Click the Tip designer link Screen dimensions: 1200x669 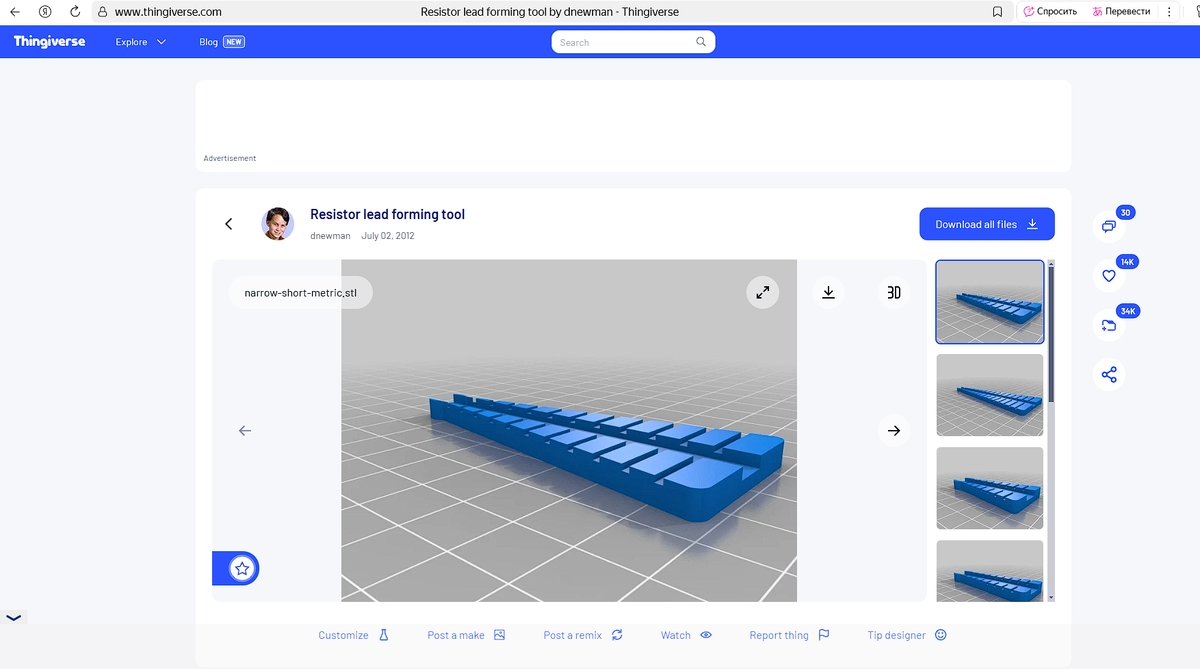click(907, 635)
